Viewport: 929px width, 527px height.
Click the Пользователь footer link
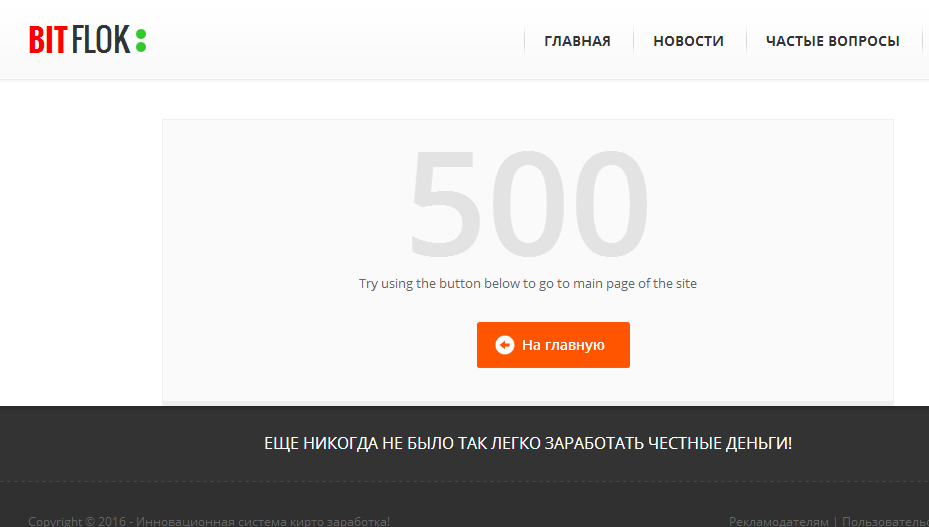[x=885, y=522]
